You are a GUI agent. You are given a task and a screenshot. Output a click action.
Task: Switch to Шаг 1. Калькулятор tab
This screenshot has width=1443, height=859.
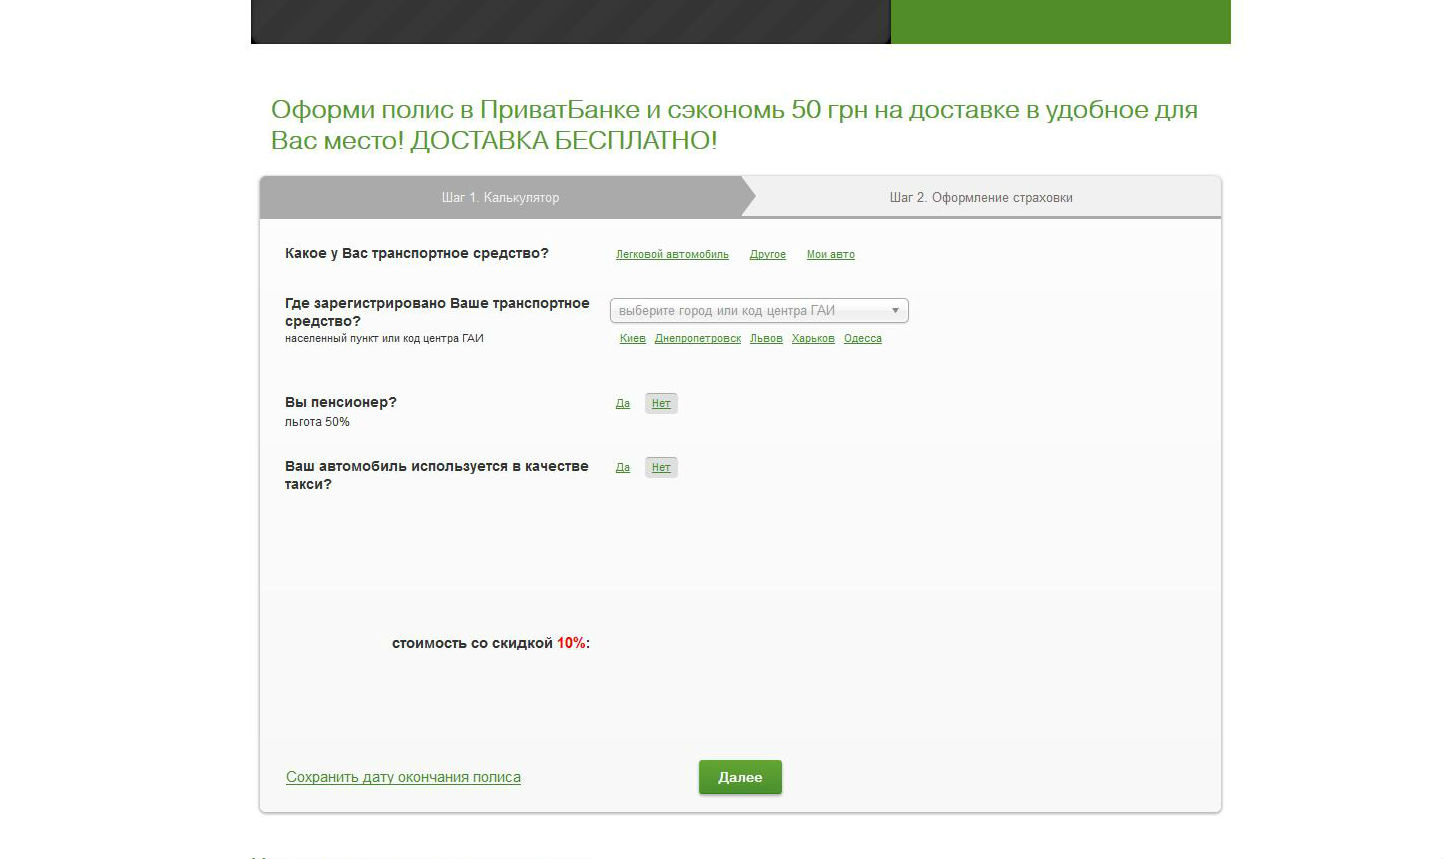[x=501, y=197]
